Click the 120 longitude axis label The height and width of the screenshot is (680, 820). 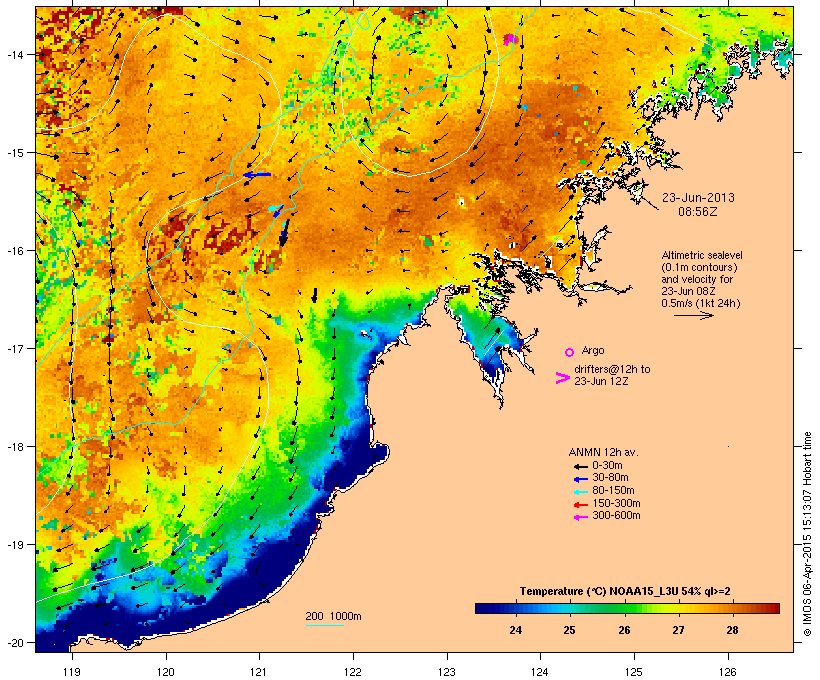point(166,672)
